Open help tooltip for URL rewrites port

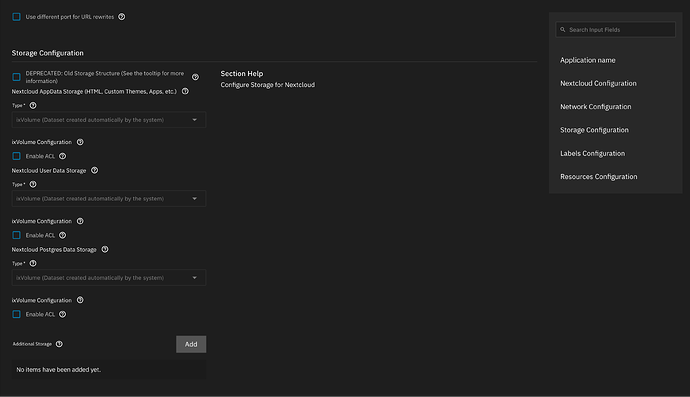tap(121, 17)
